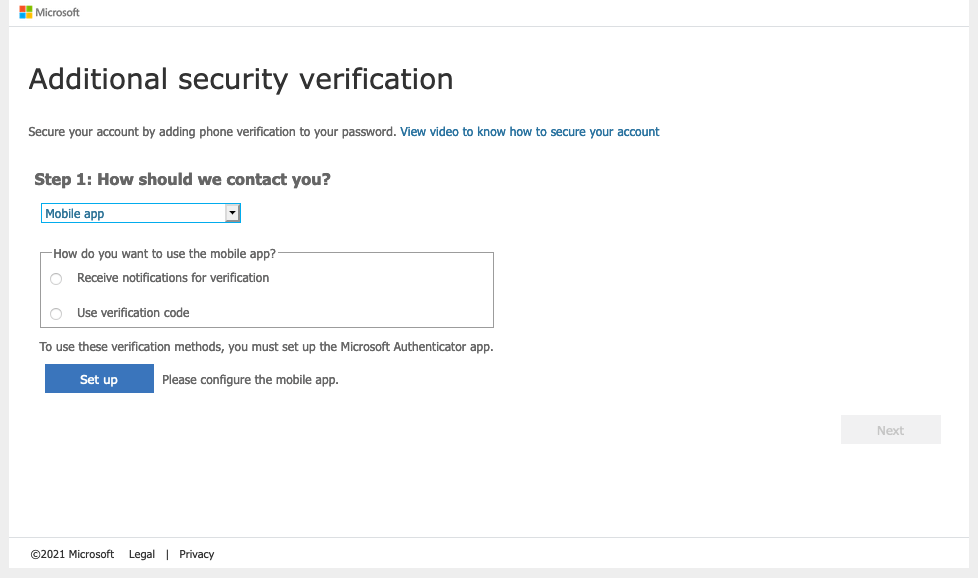Click the greyed-out Next button
Screen dimensions: 978x578
point(890,430)
